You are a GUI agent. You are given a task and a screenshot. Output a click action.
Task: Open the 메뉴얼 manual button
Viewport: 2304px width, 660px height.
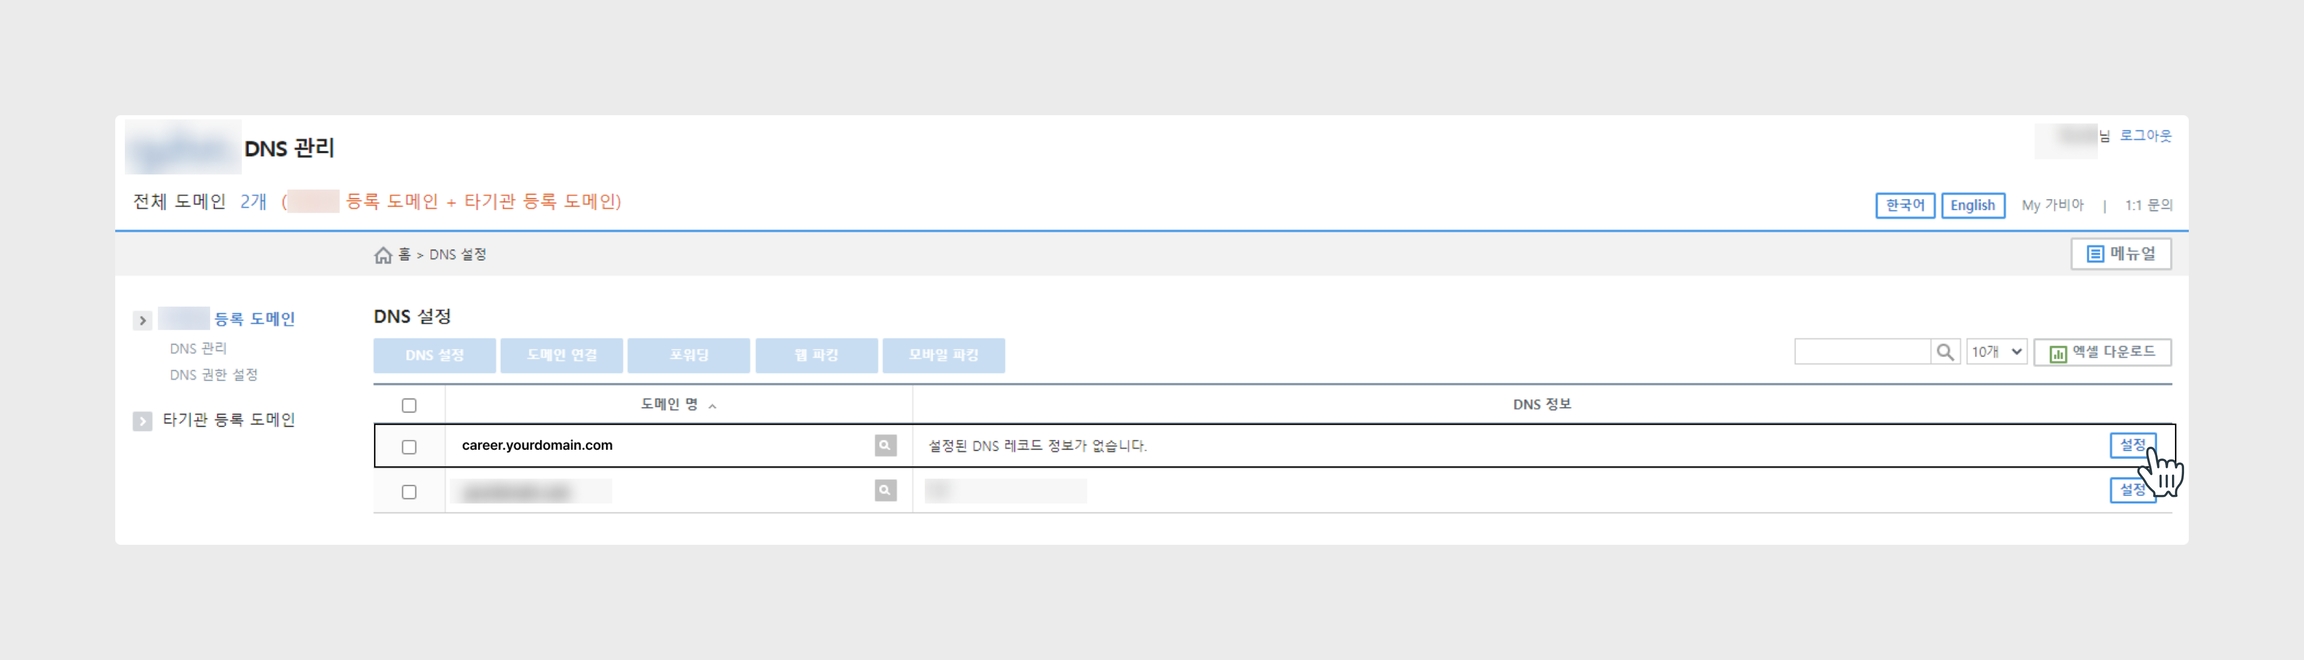(x=2120, y=254)
